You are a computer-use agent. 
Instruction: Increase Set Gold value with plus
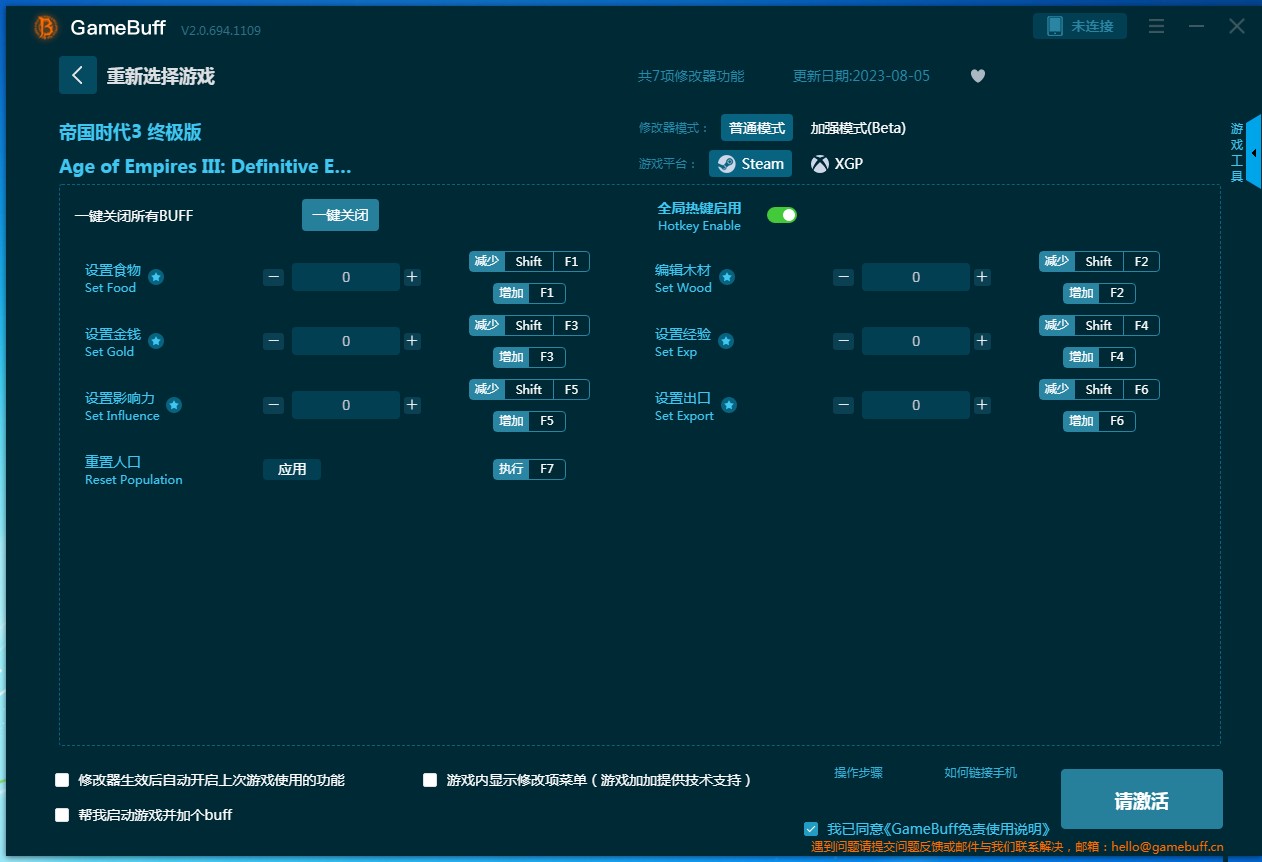412,341
